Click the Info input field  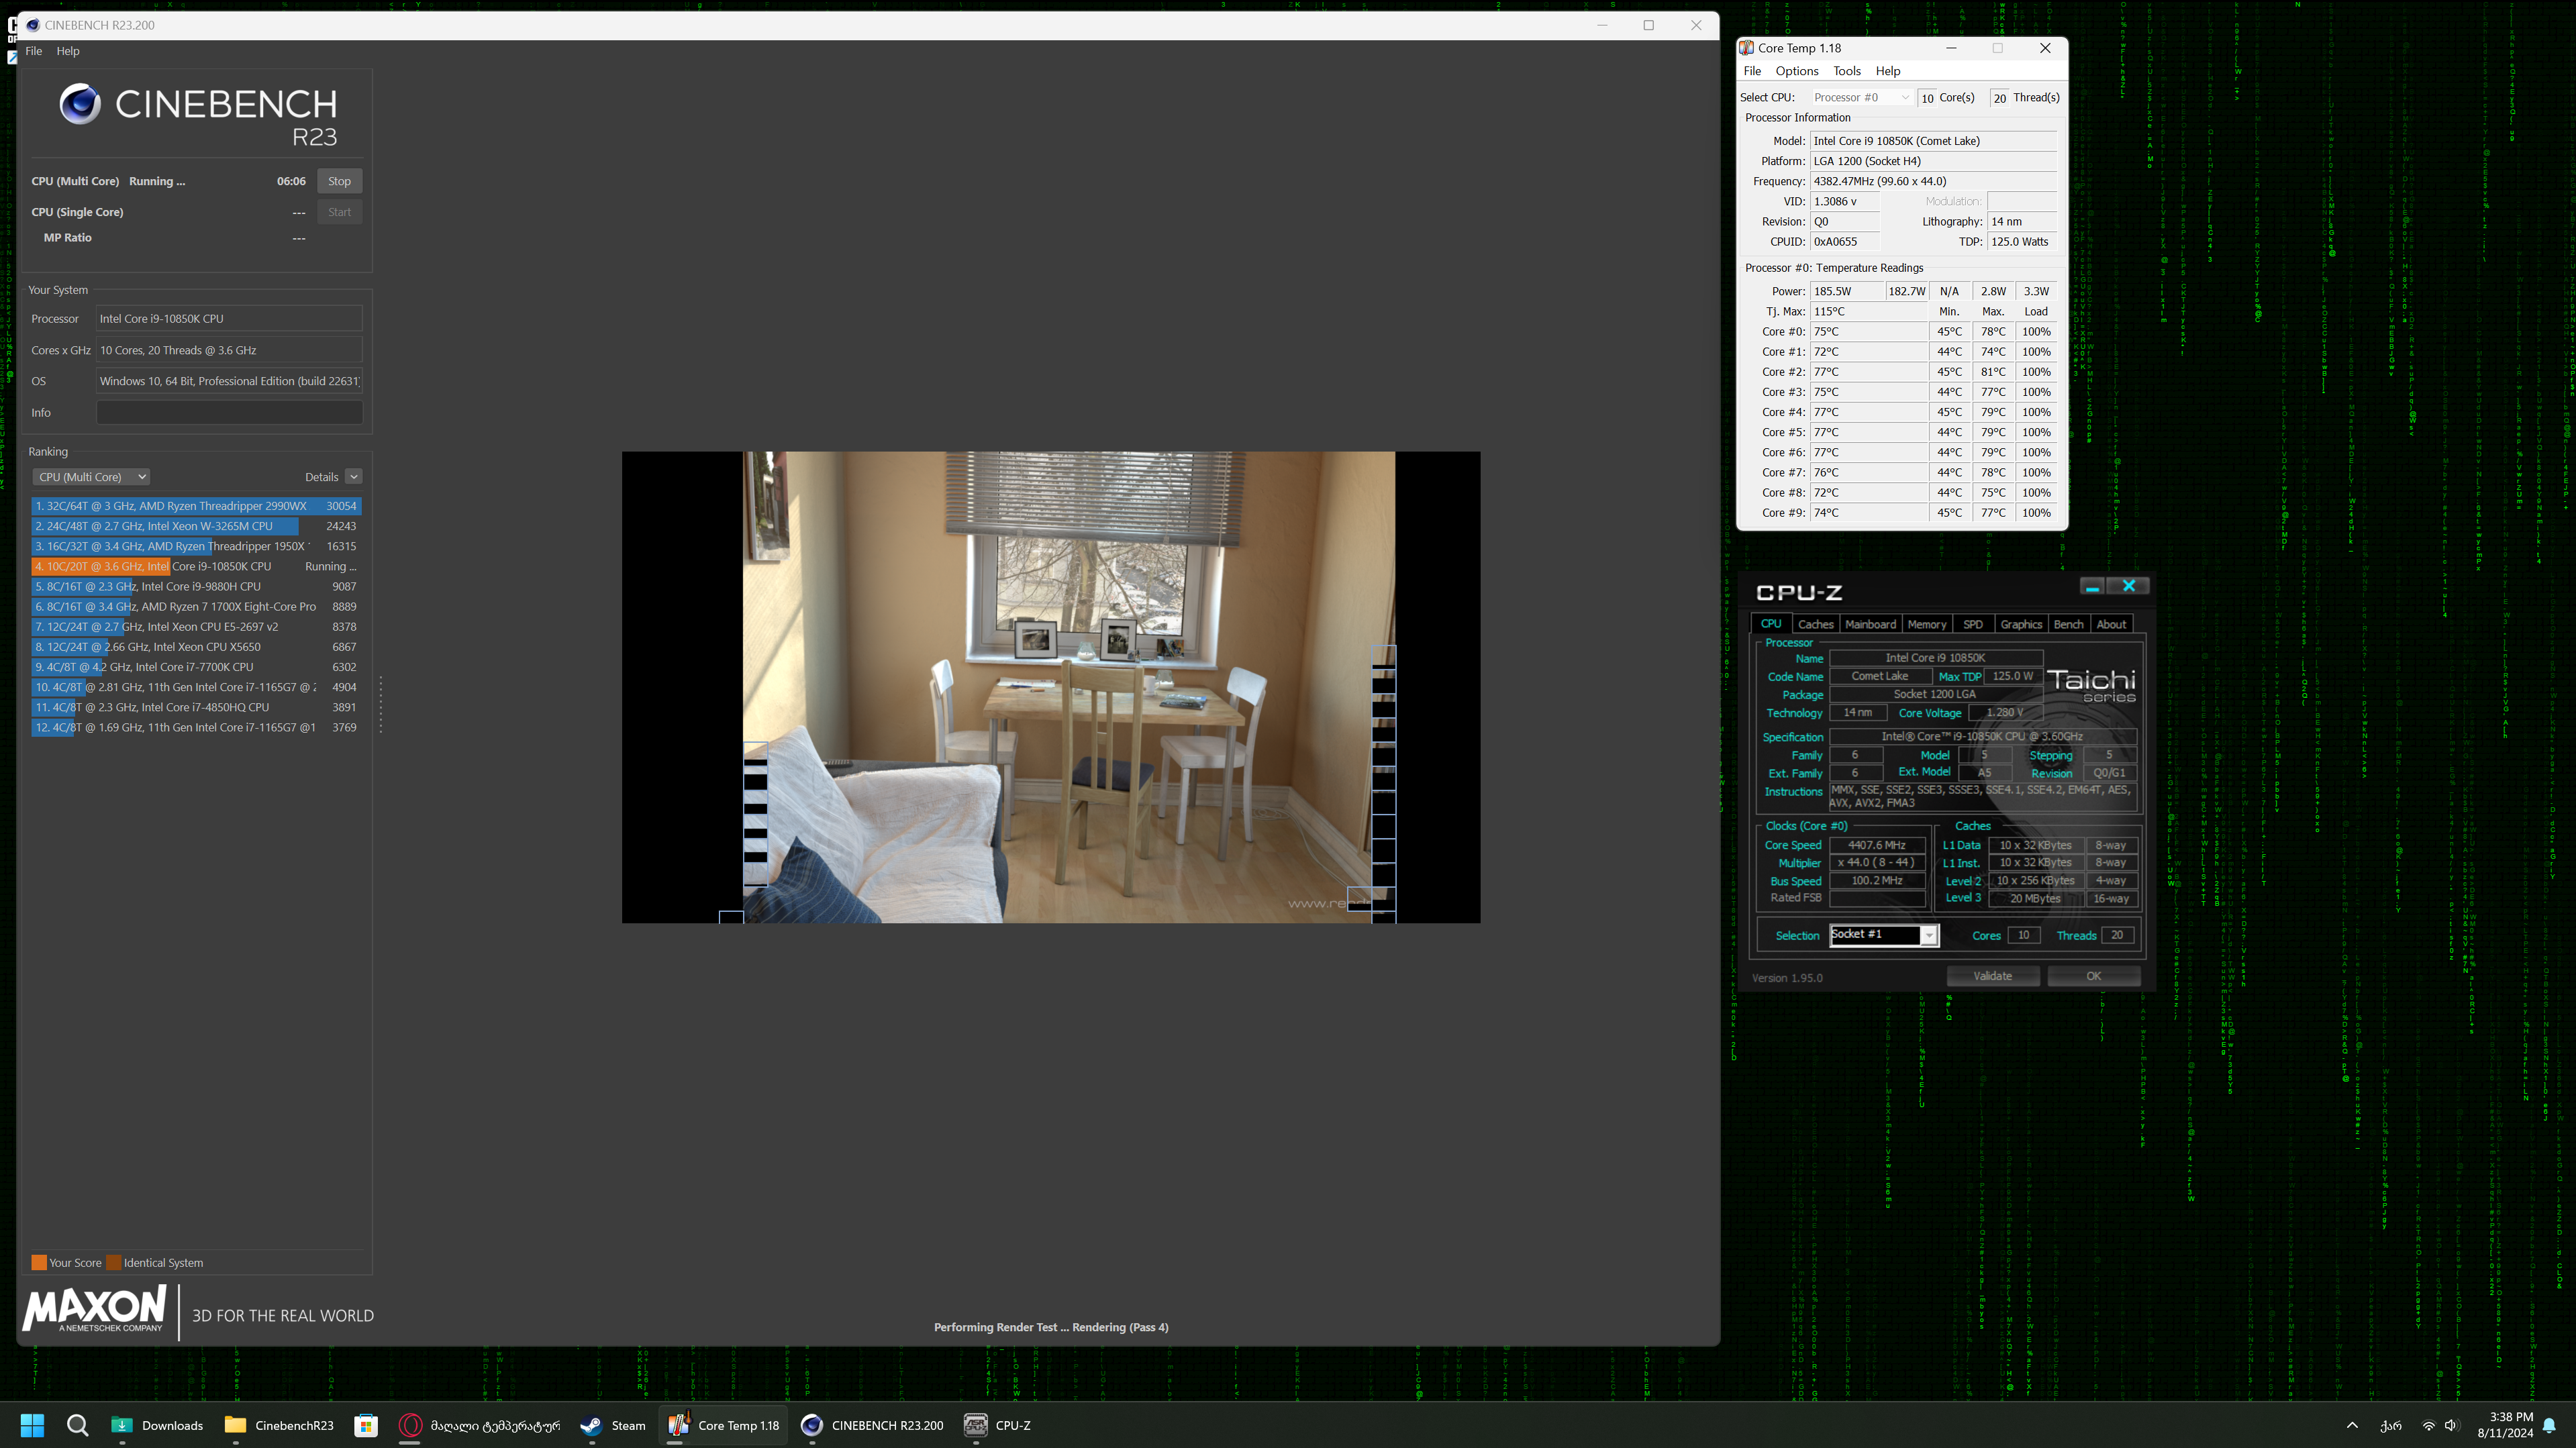[229, 412]
